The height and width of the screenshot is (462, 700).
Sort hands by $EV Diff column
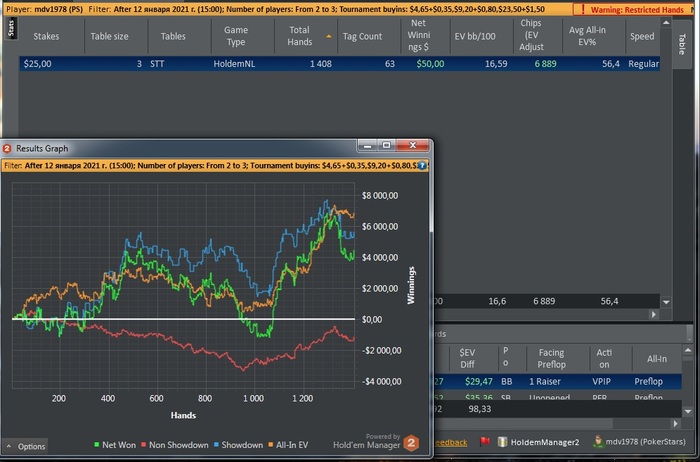click(x=467, y=358)
